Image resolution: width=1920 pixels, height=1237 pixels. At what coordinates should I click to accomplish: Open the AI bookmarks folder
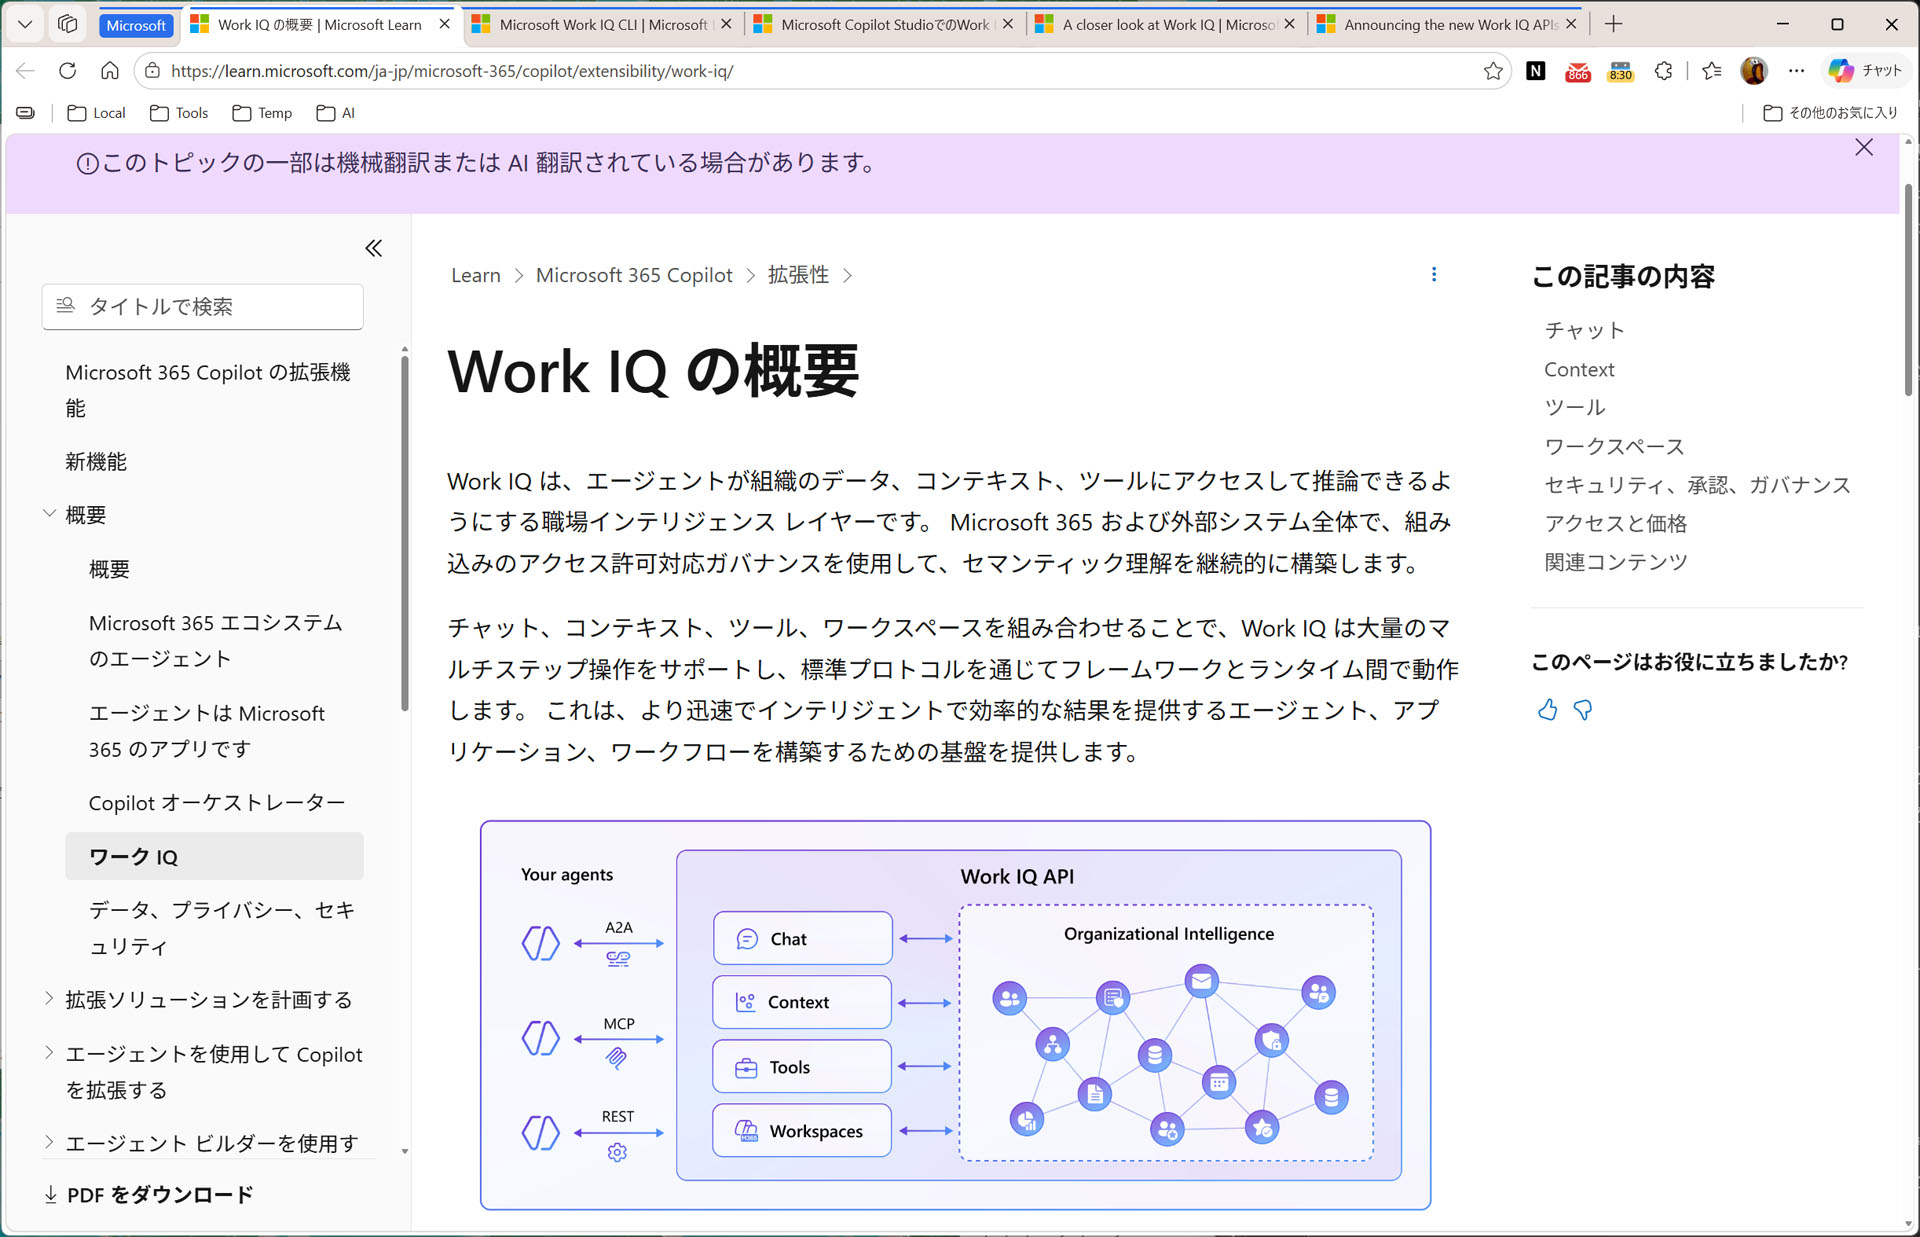(336, 113)
